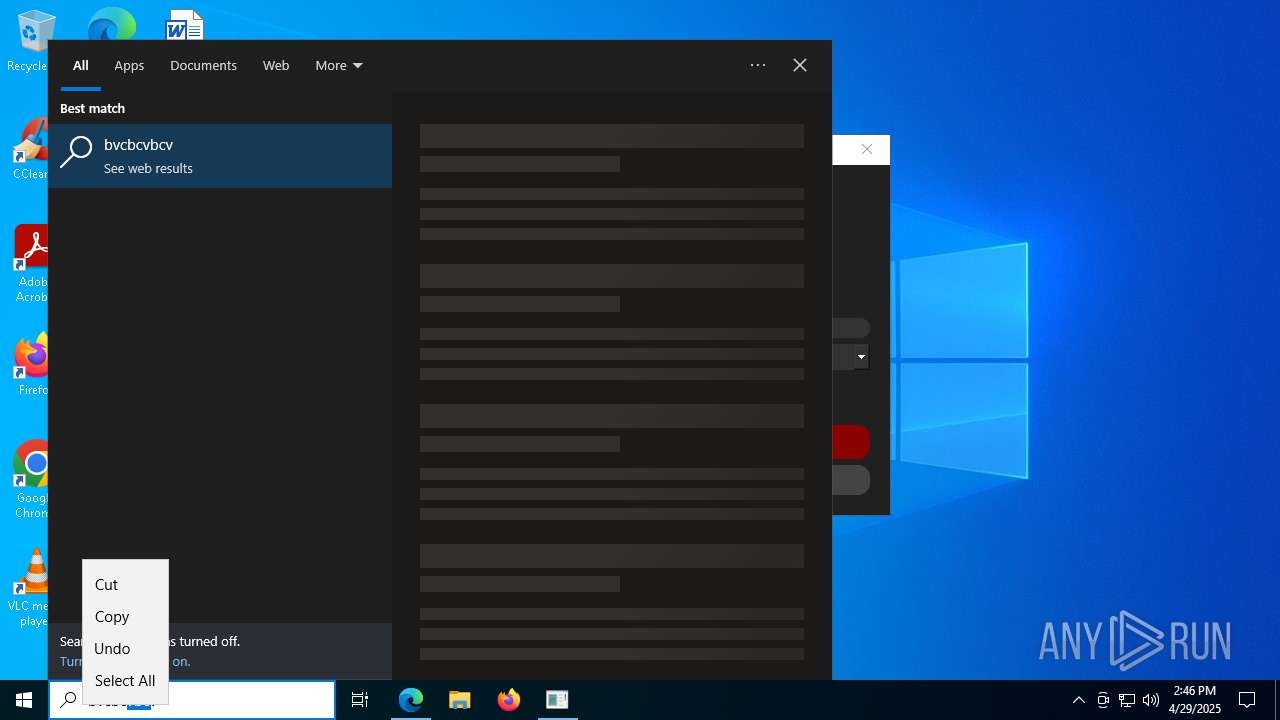Select the Microsoft Edge desktop shortcut
This screenshot has width=1280, height=720.
(111, 24)
